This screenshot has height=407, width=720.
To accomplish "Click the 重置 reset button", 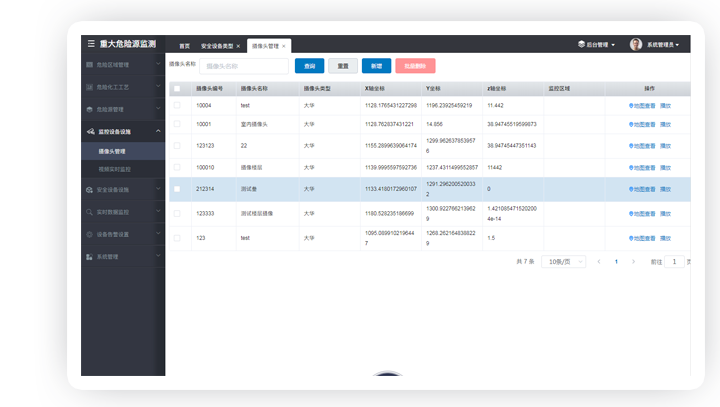I will tap(343, 66).
